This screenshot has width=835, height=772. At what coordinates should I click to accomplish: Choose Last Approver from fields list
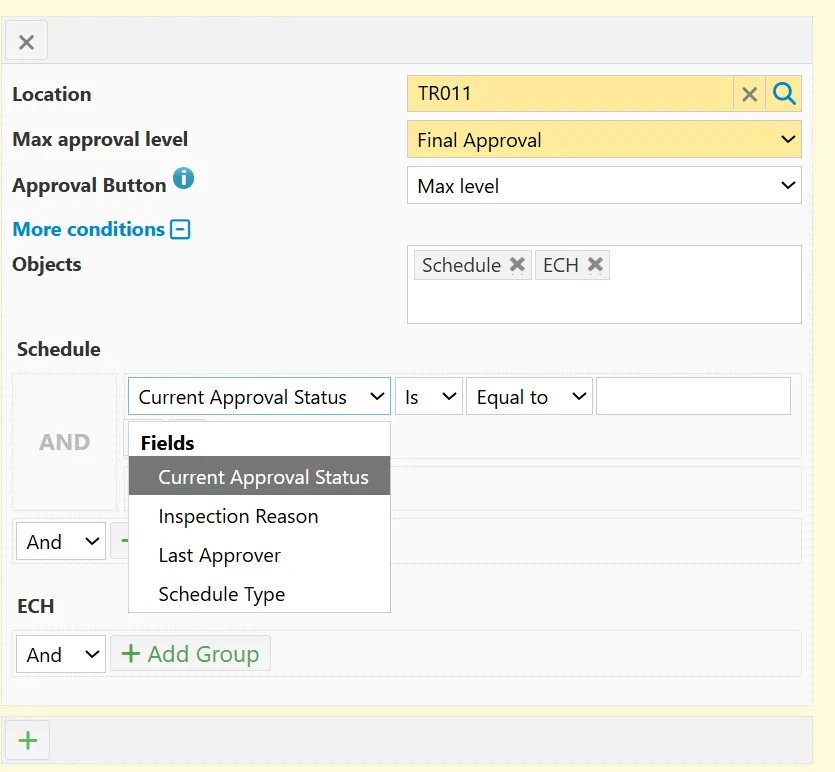pos(259,555)
